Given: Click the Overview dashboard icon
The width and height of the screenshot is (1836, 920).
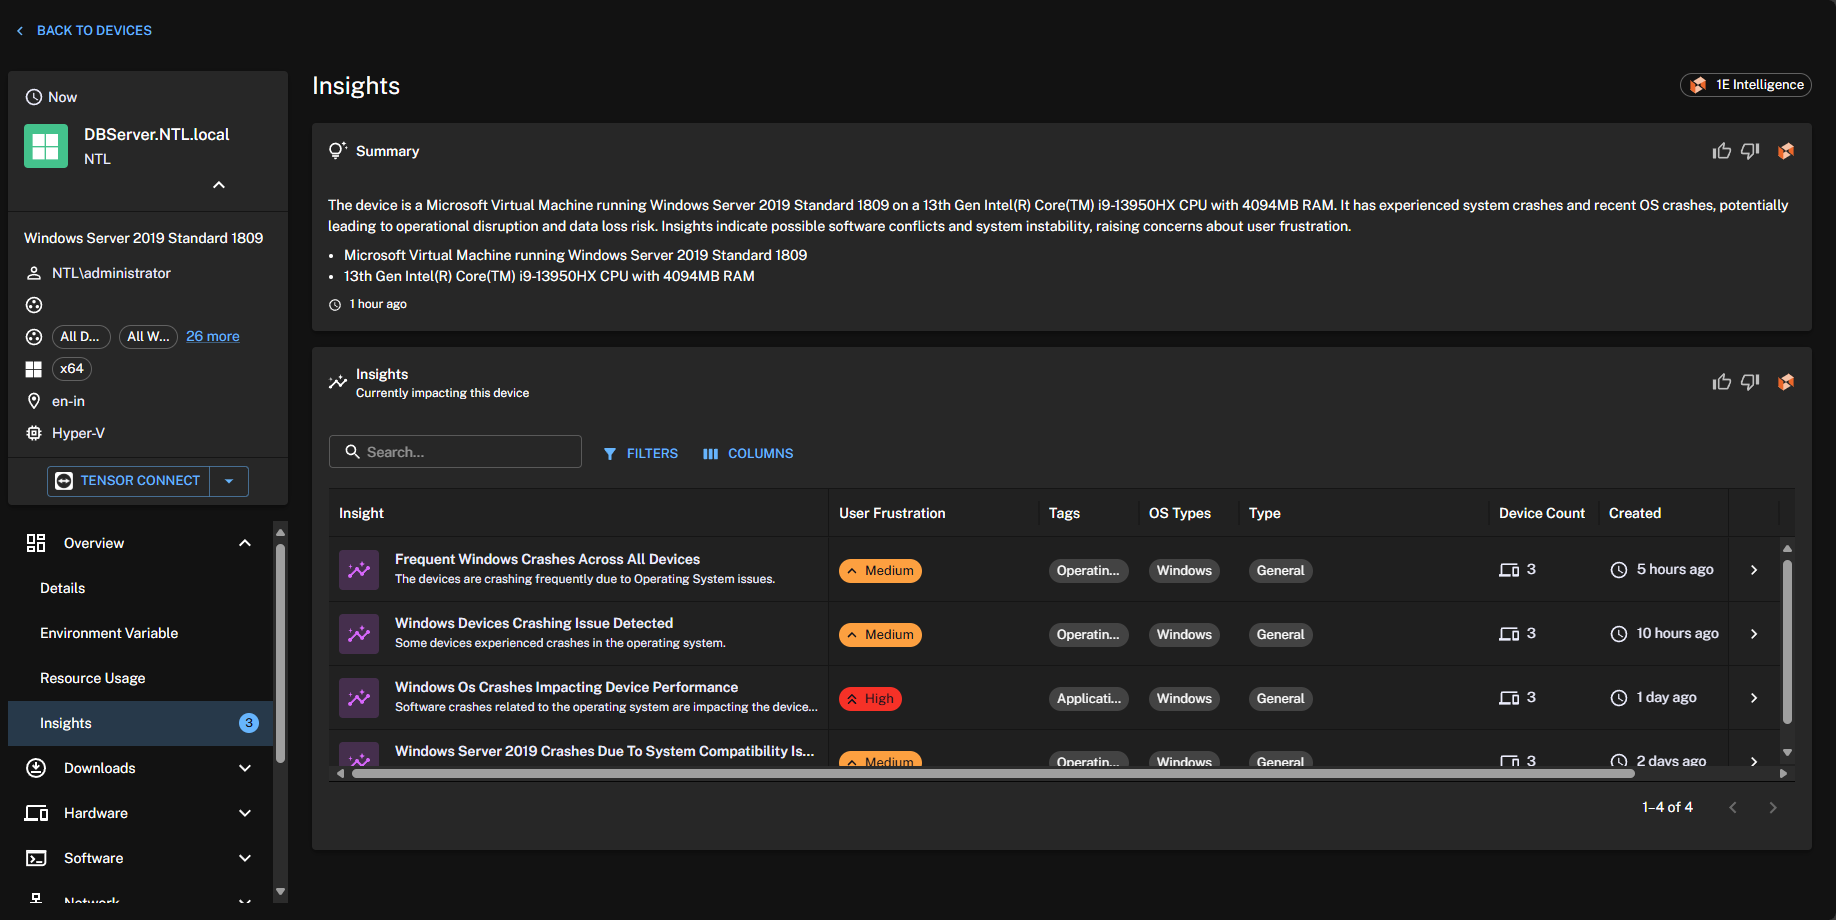Looking at the screenshot, I should pyautogui.click(x=36, y=543).
